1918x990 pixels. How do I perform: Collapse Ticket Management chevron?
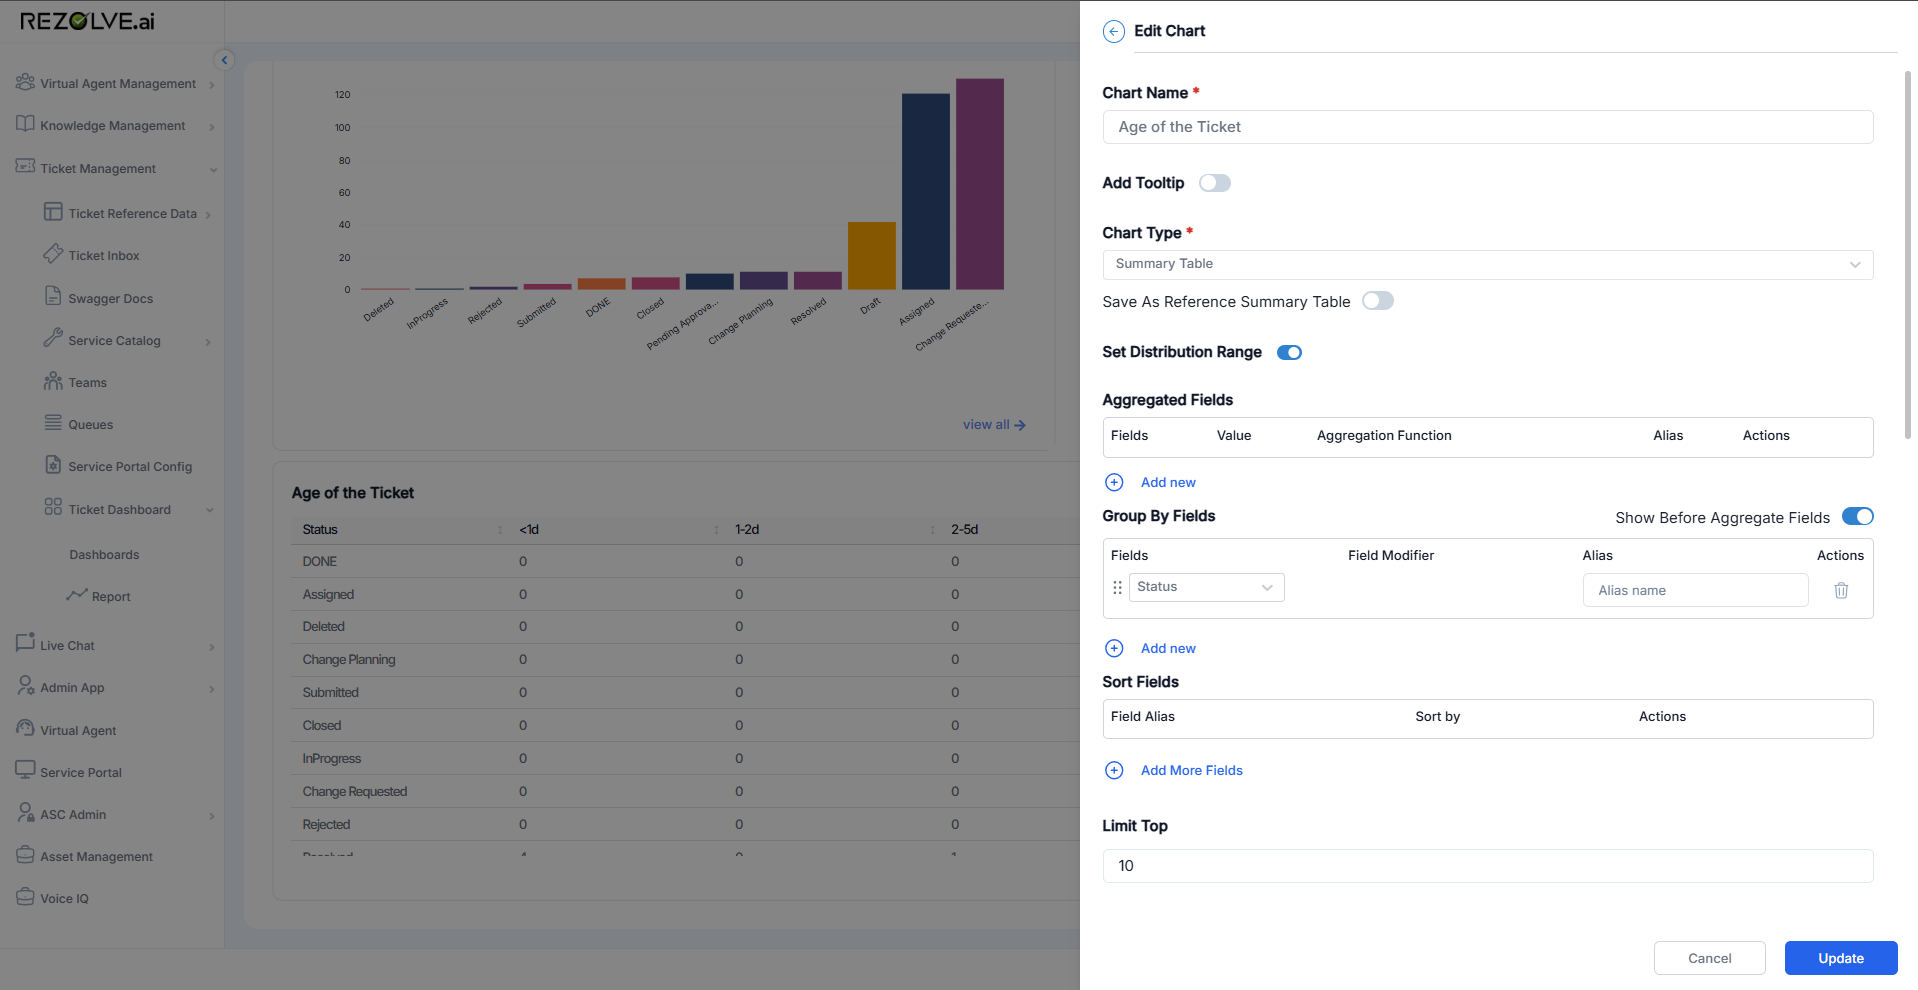point(213,170)
